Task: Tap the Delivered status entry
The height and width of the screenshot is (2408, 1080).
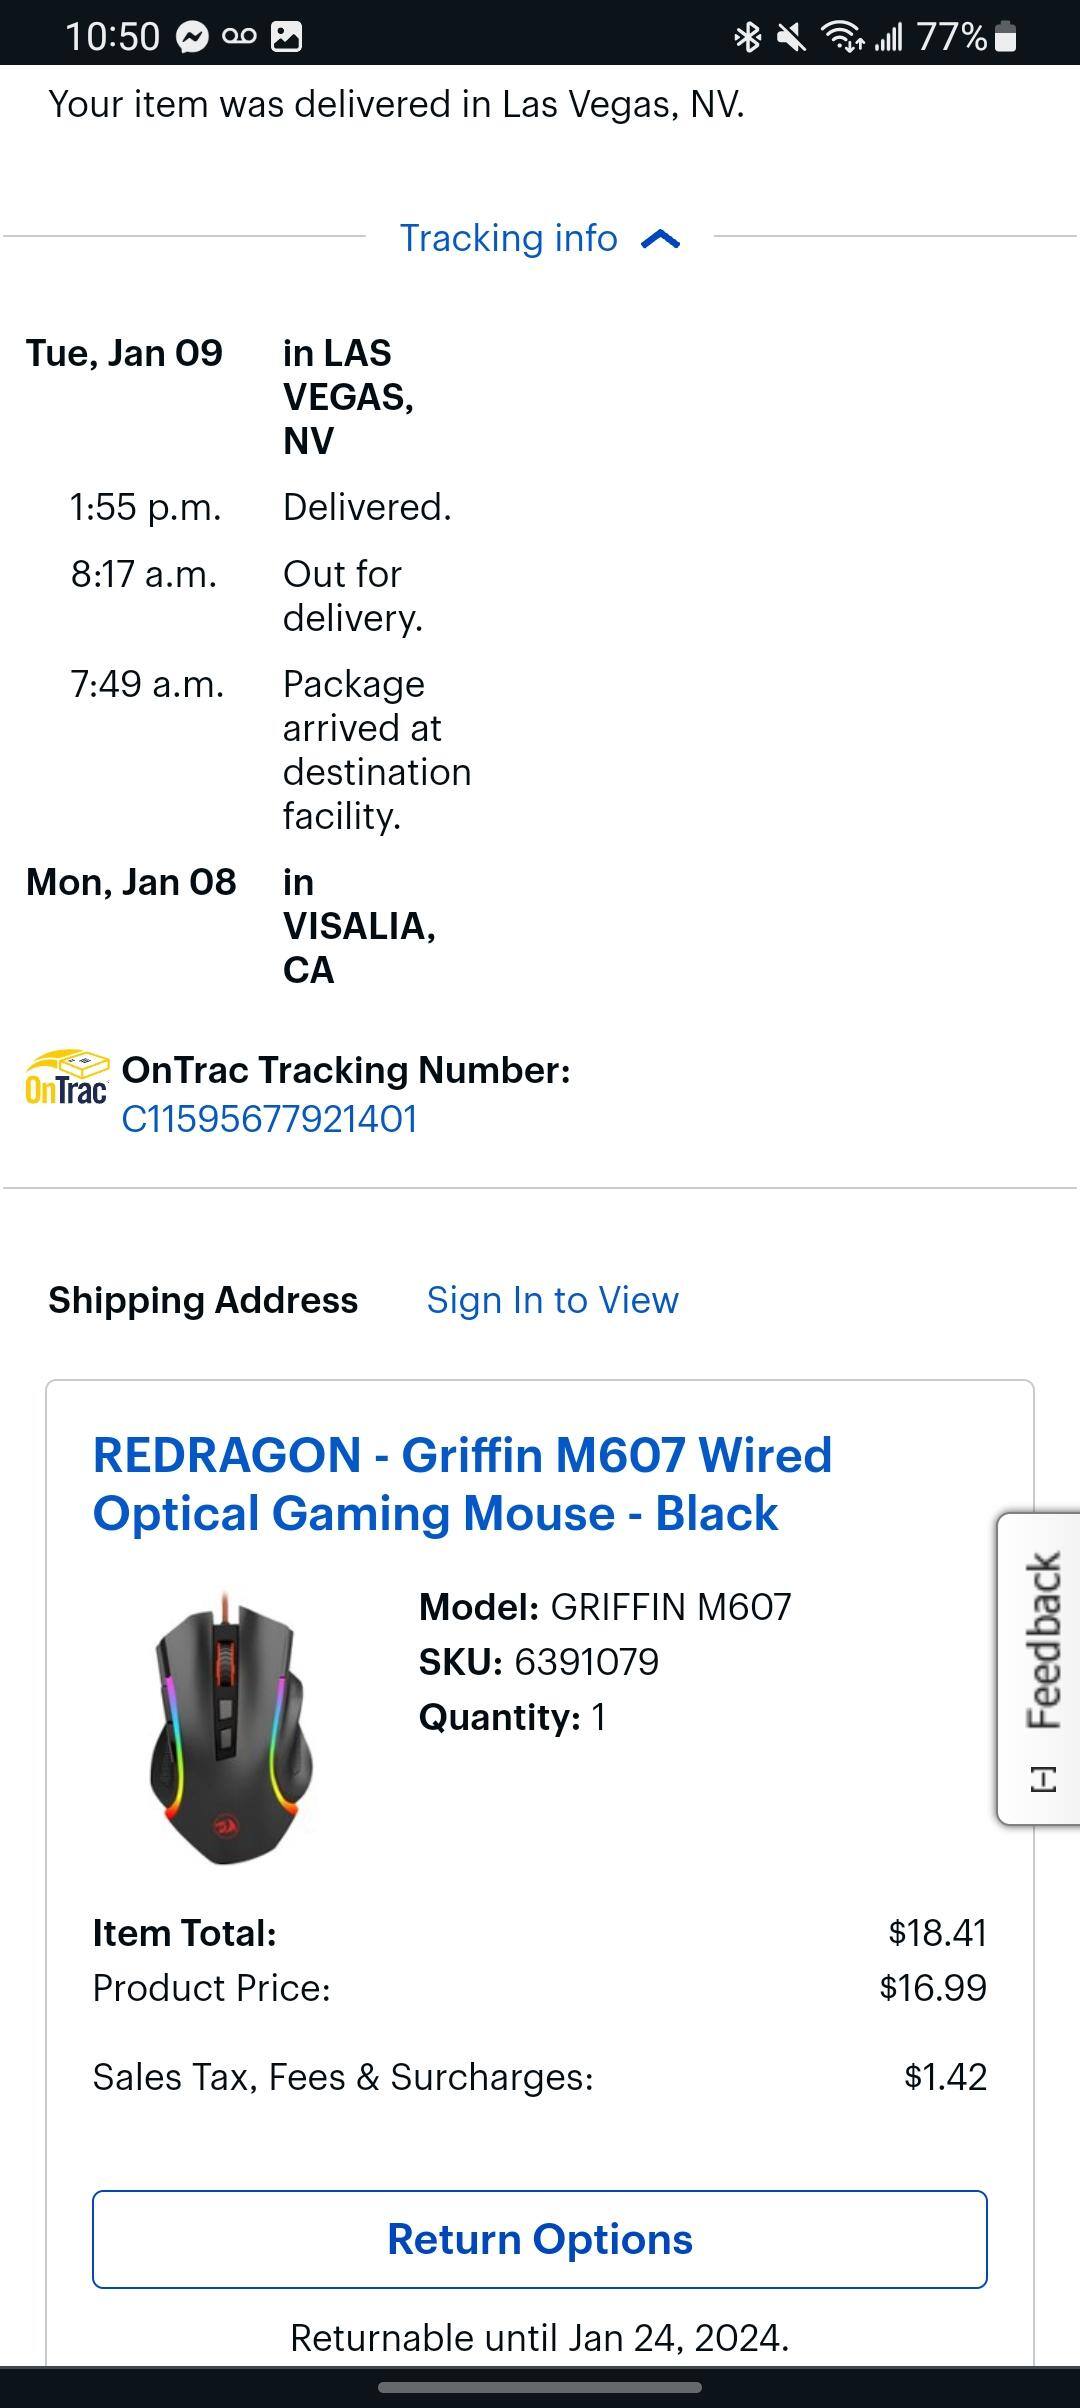Action: pyautogui.click(x=367, y=507)
